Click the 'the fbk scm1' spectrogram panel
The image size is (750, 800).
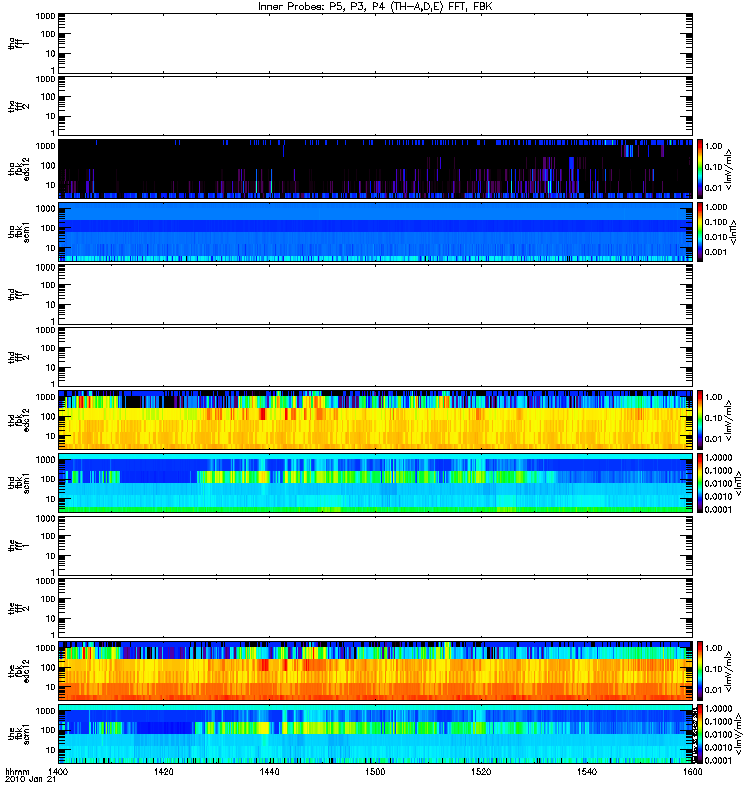pos(376,734)
